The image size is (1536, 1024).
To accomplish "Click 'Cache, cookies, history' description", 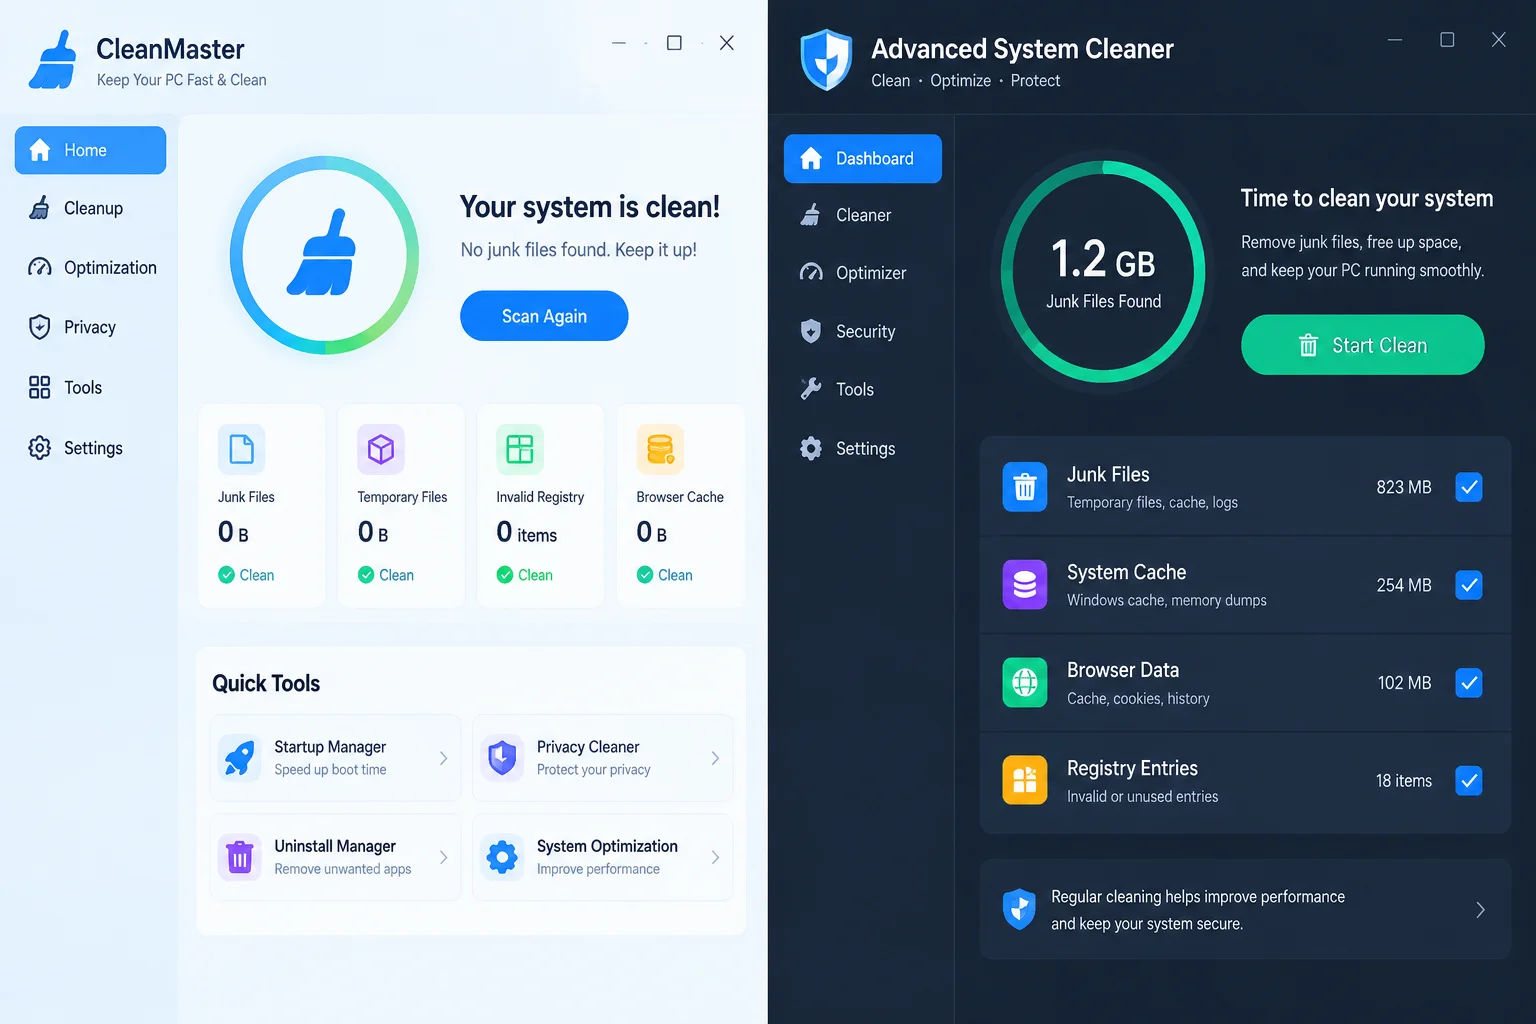I will click(1138, 698).
